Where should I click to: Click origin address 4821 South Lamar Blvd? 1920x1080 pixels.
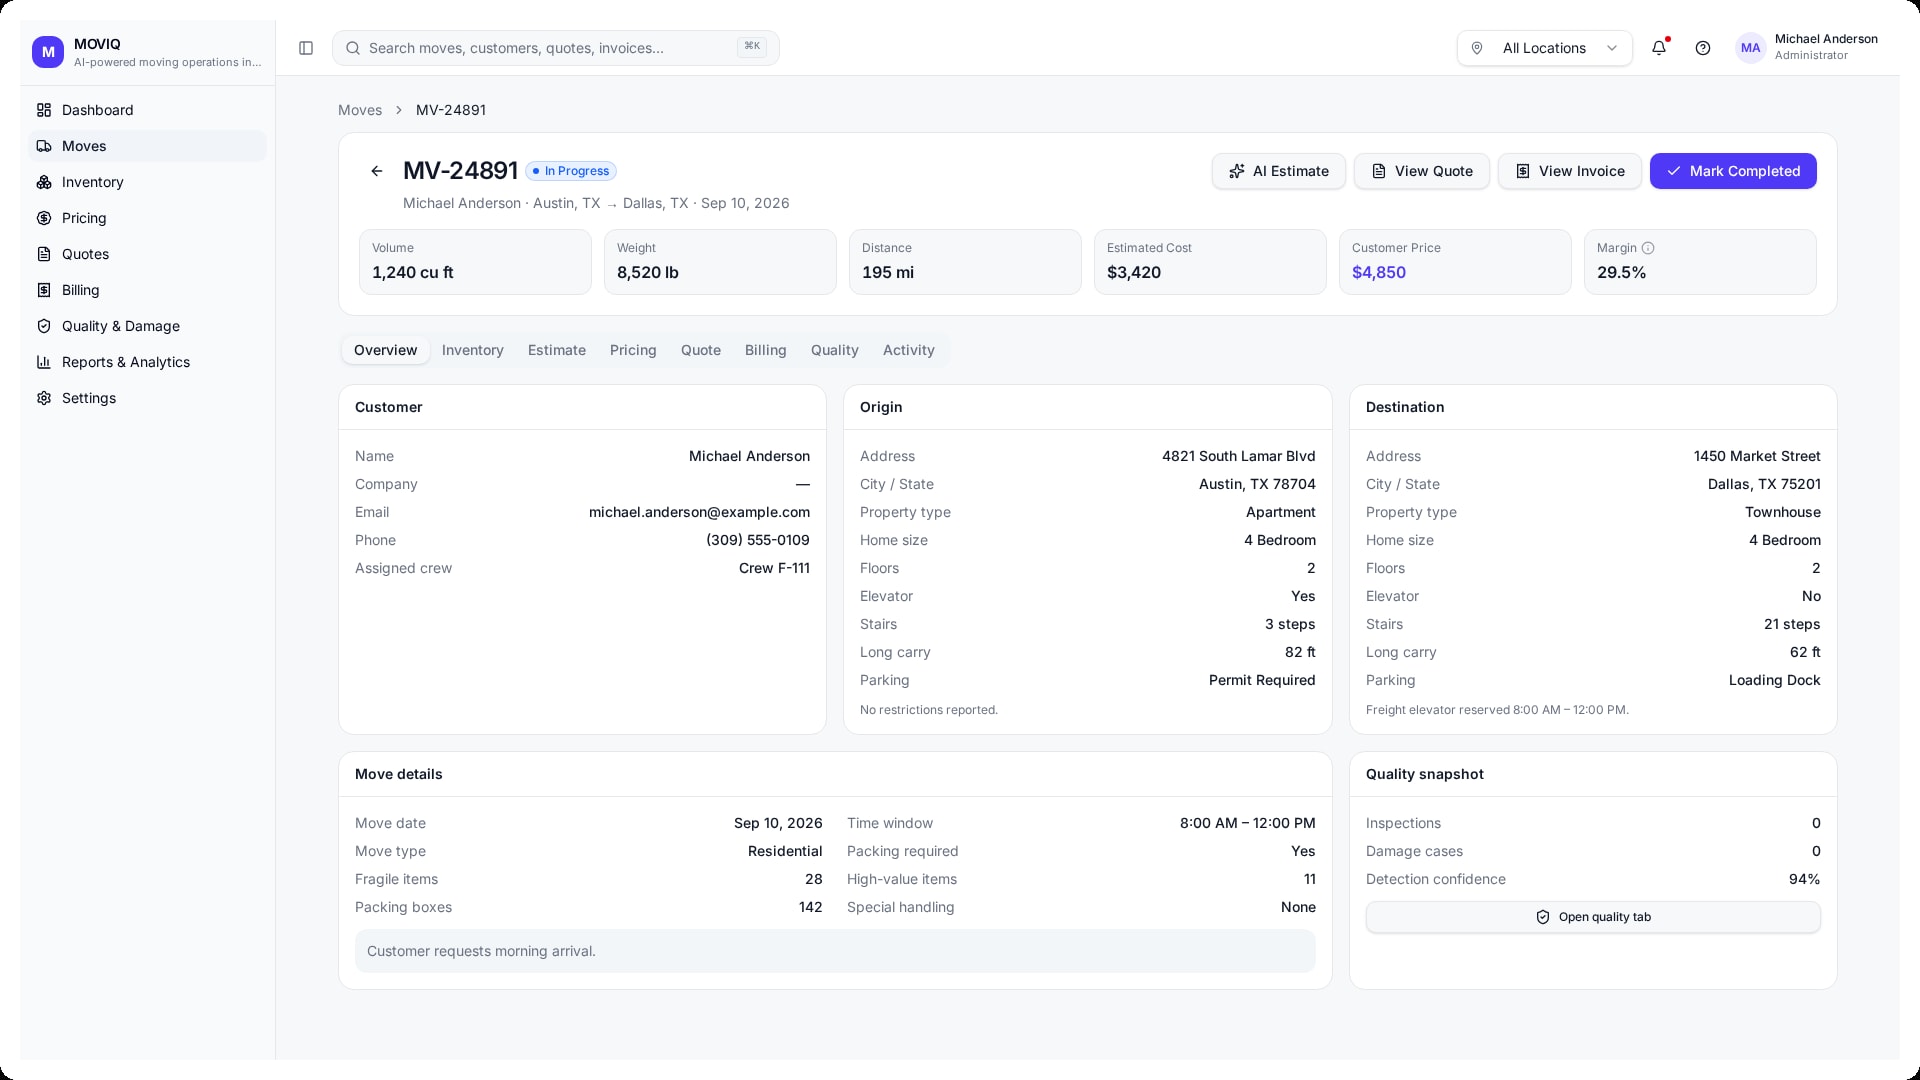tap(1238, 456)
